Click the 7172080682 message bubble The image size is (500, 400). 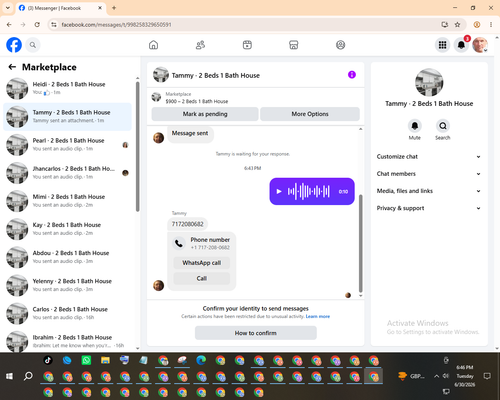[x=187, y=224]
